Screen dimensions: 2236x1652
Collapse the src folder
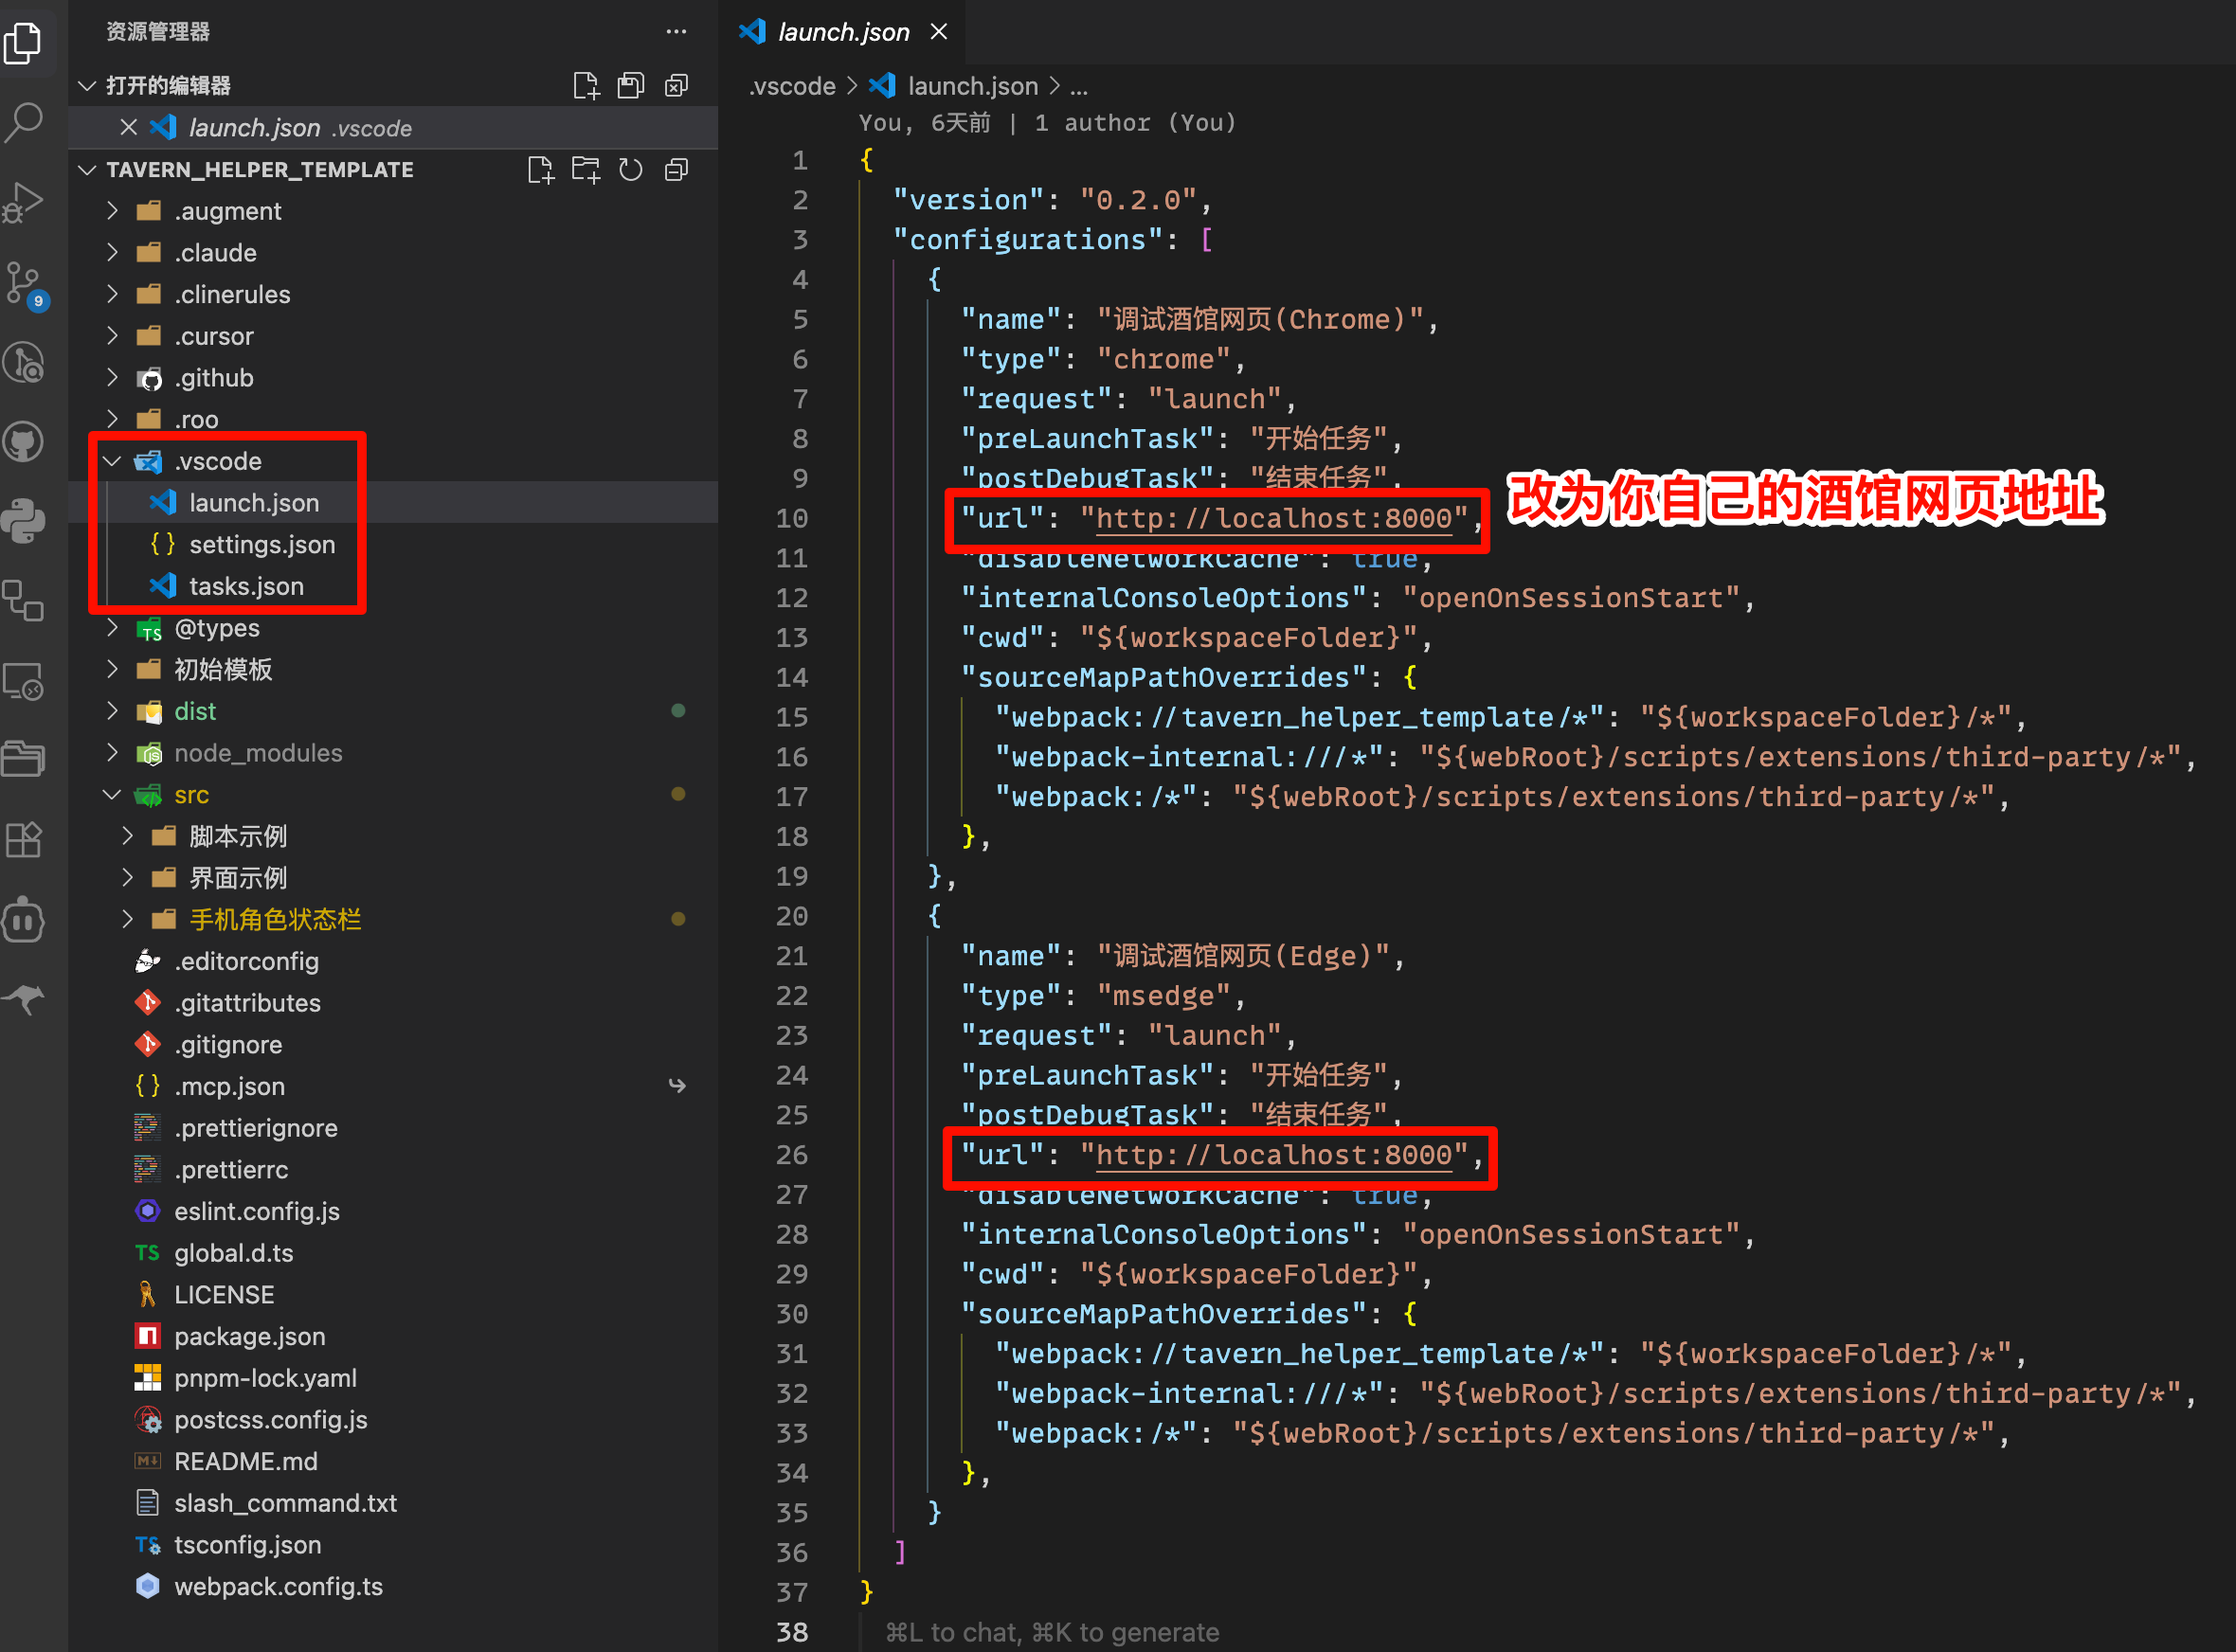(393, 795)
